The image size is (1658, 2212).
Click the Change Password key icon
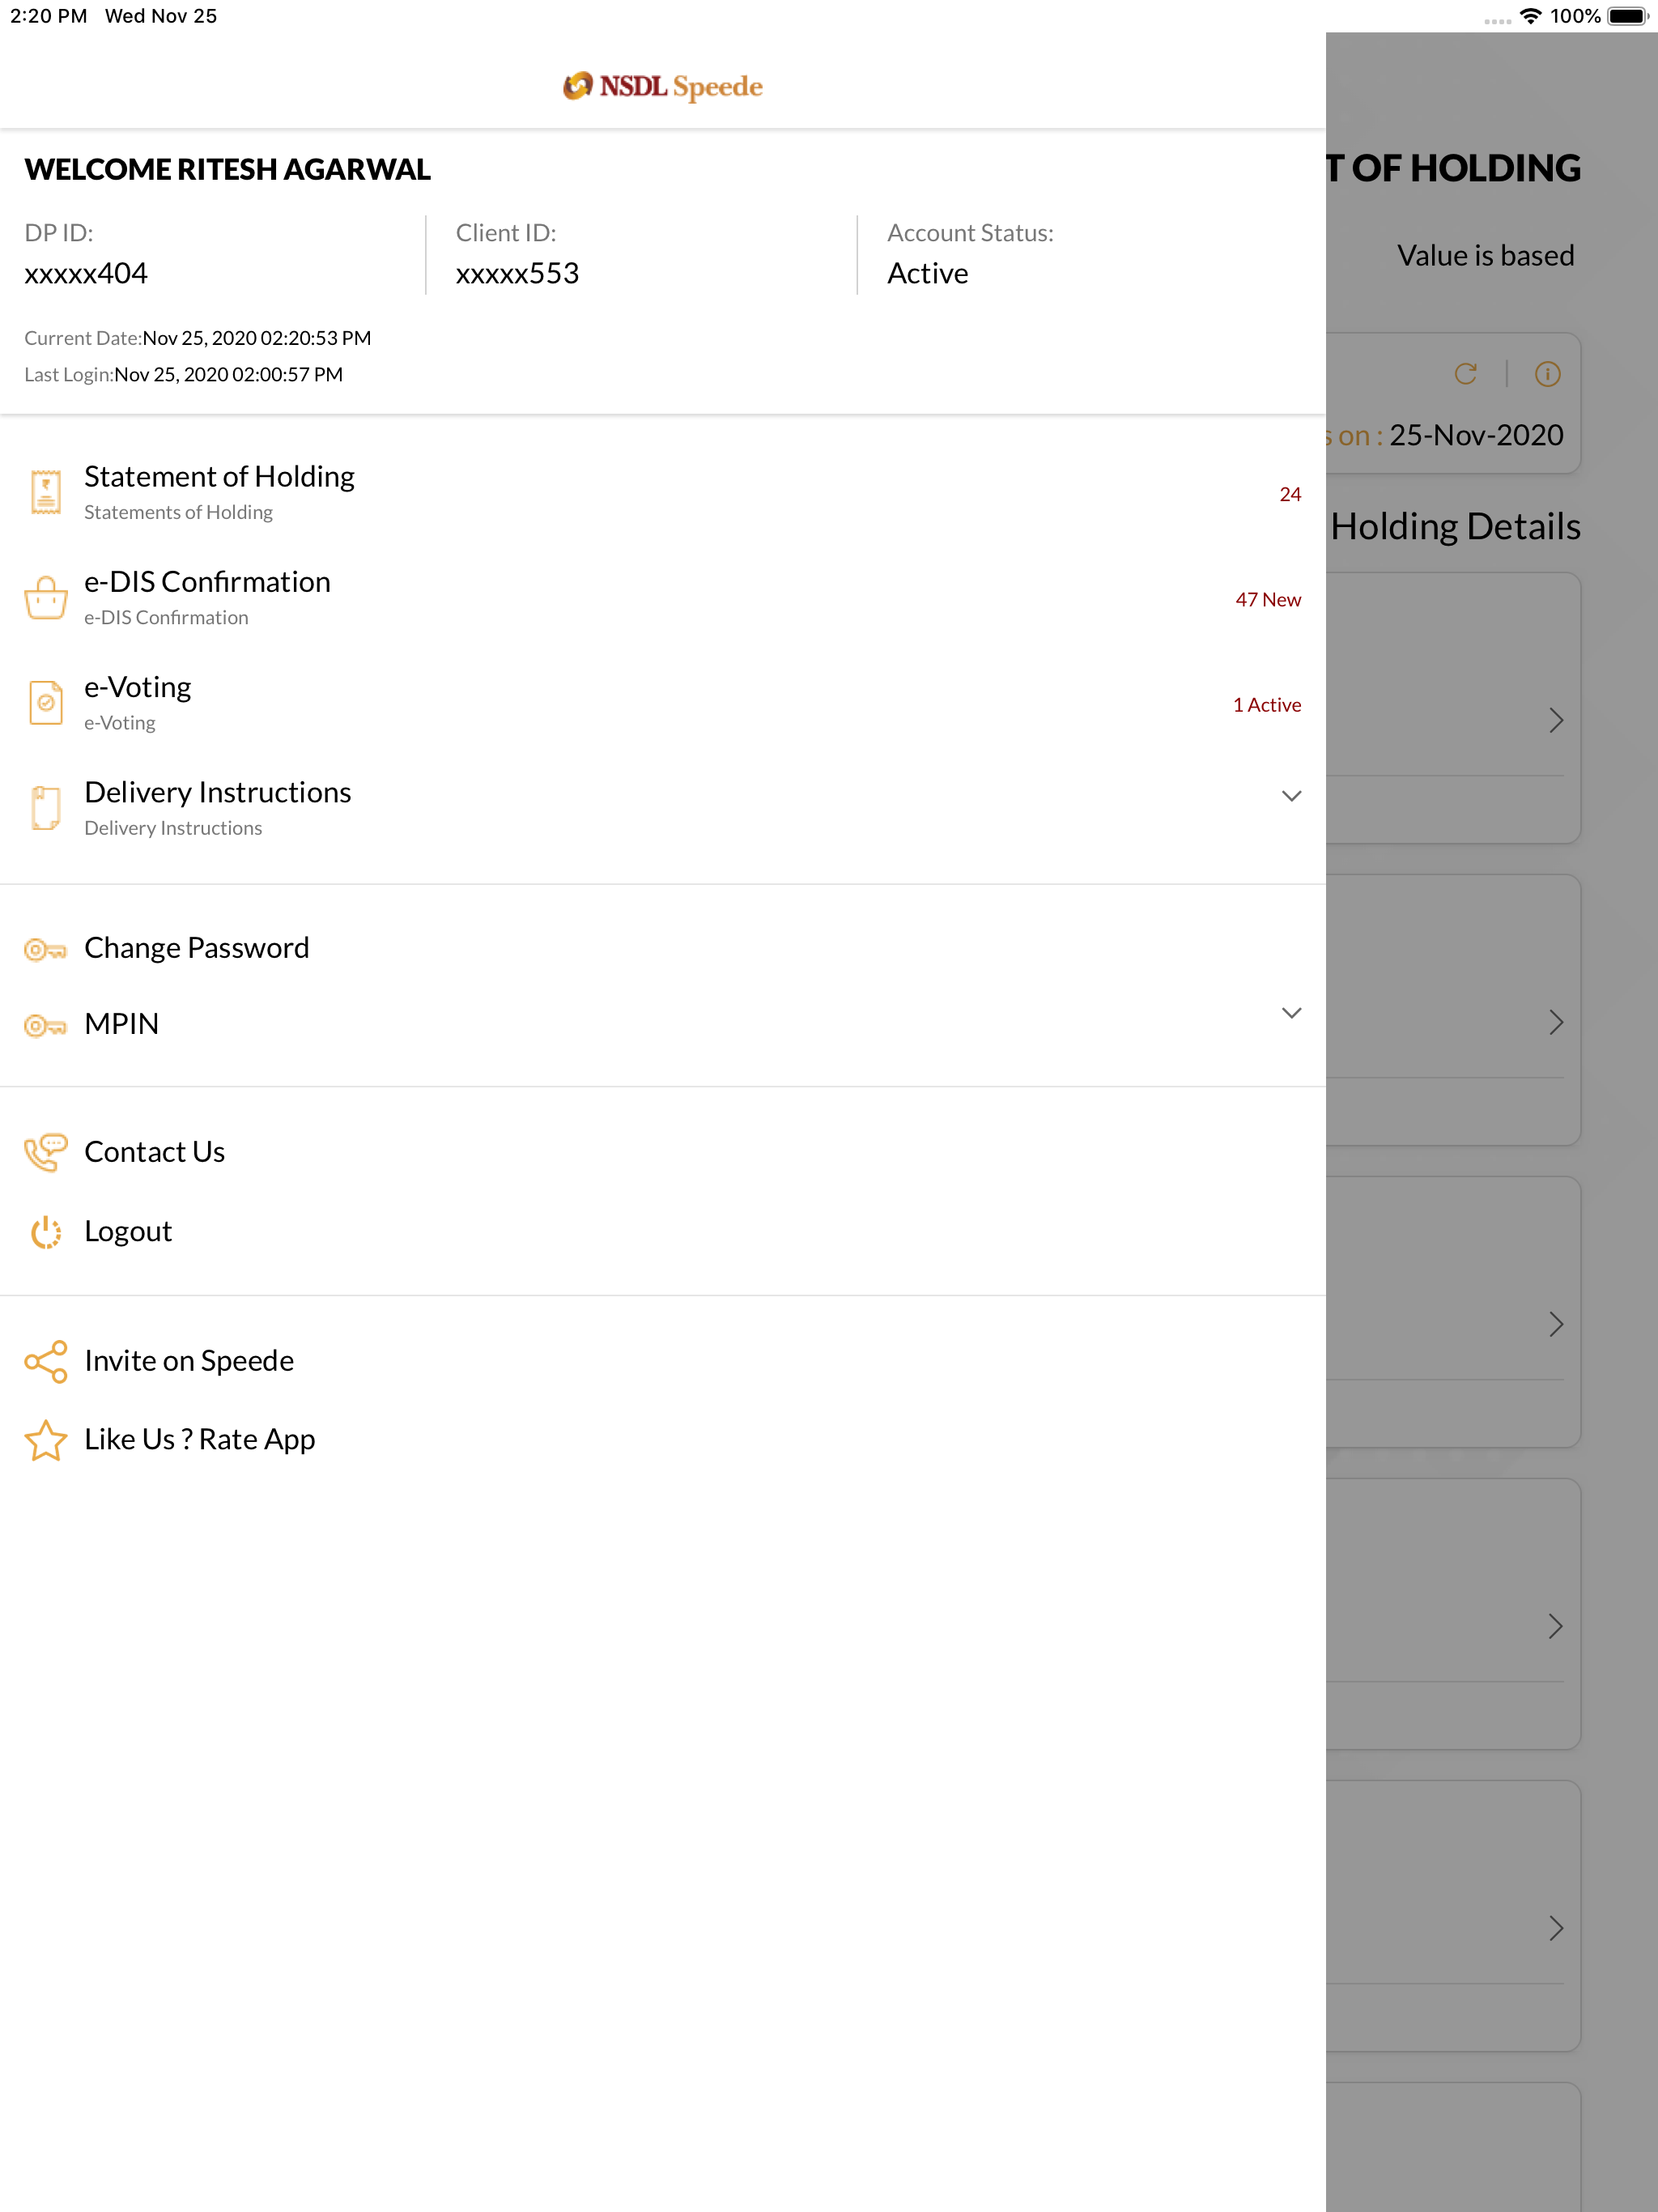coord(46,949)
